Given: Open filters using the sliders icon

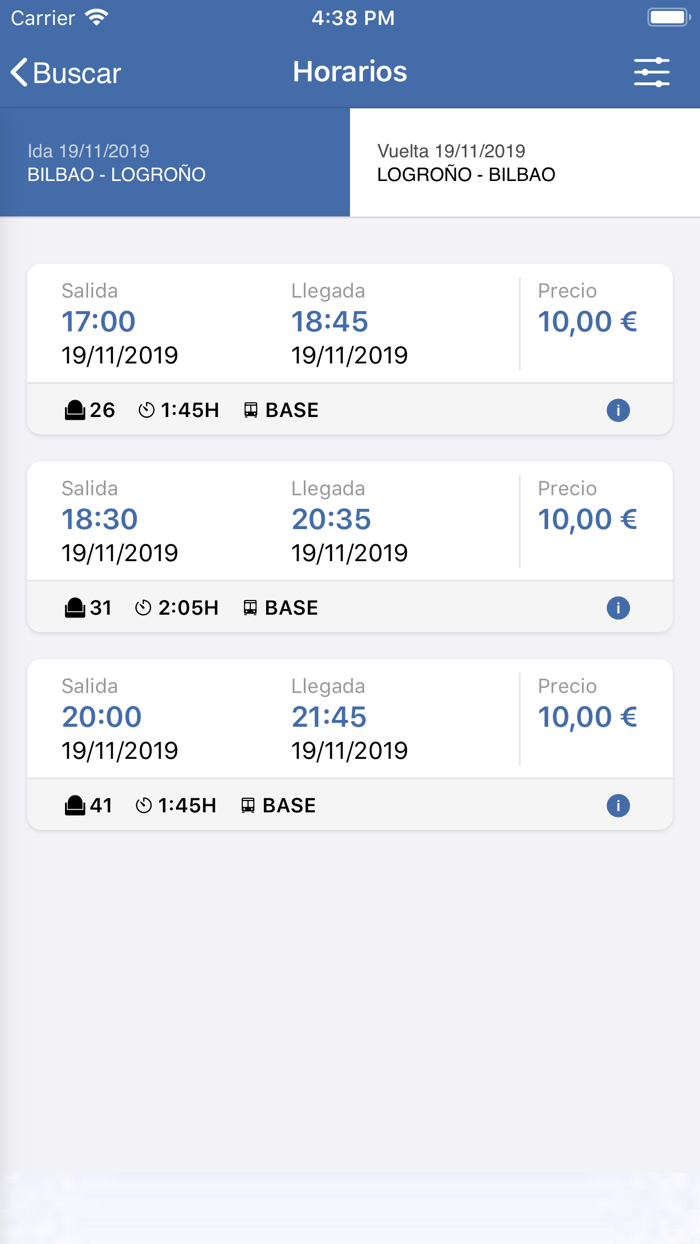Looking at the screenshot, I should pos(652,72).
